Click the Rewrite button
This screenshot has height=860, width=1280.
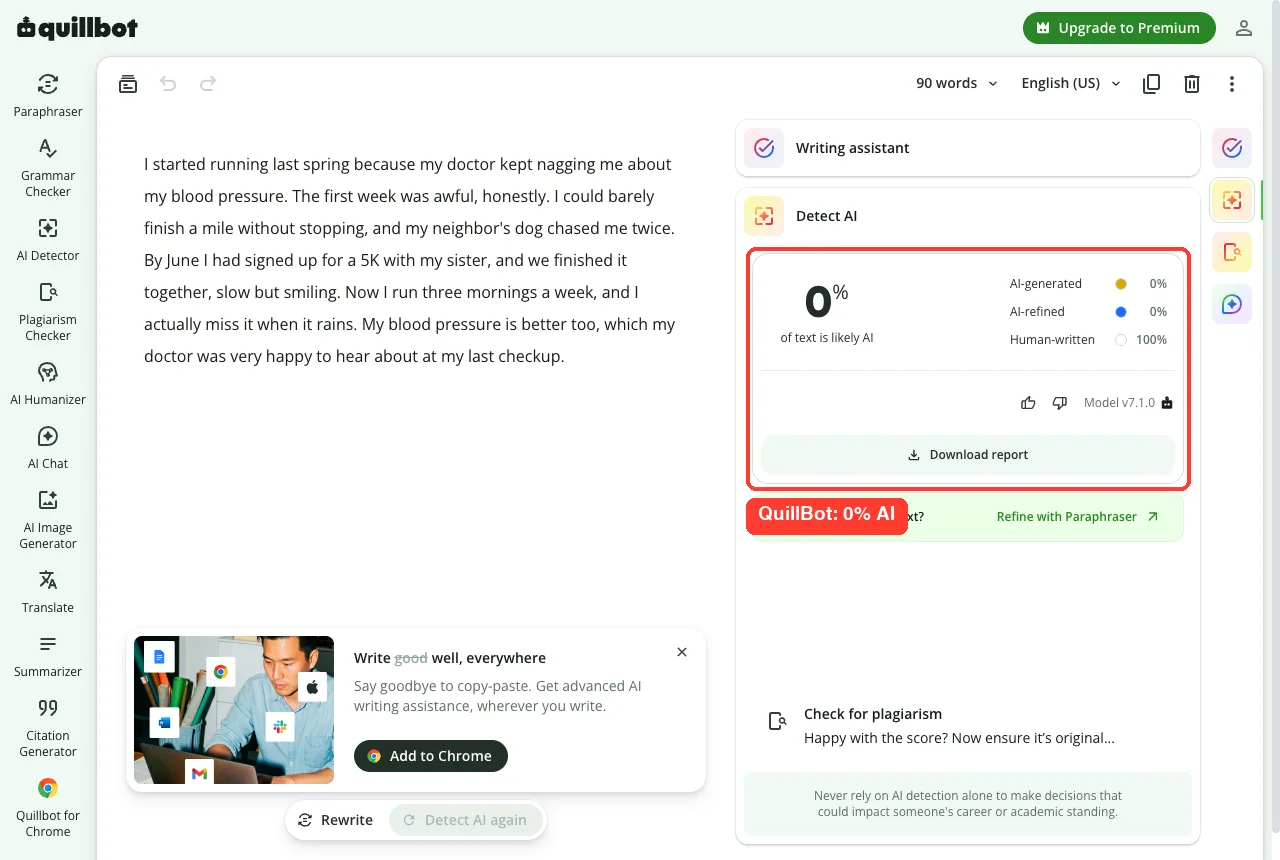336,820
